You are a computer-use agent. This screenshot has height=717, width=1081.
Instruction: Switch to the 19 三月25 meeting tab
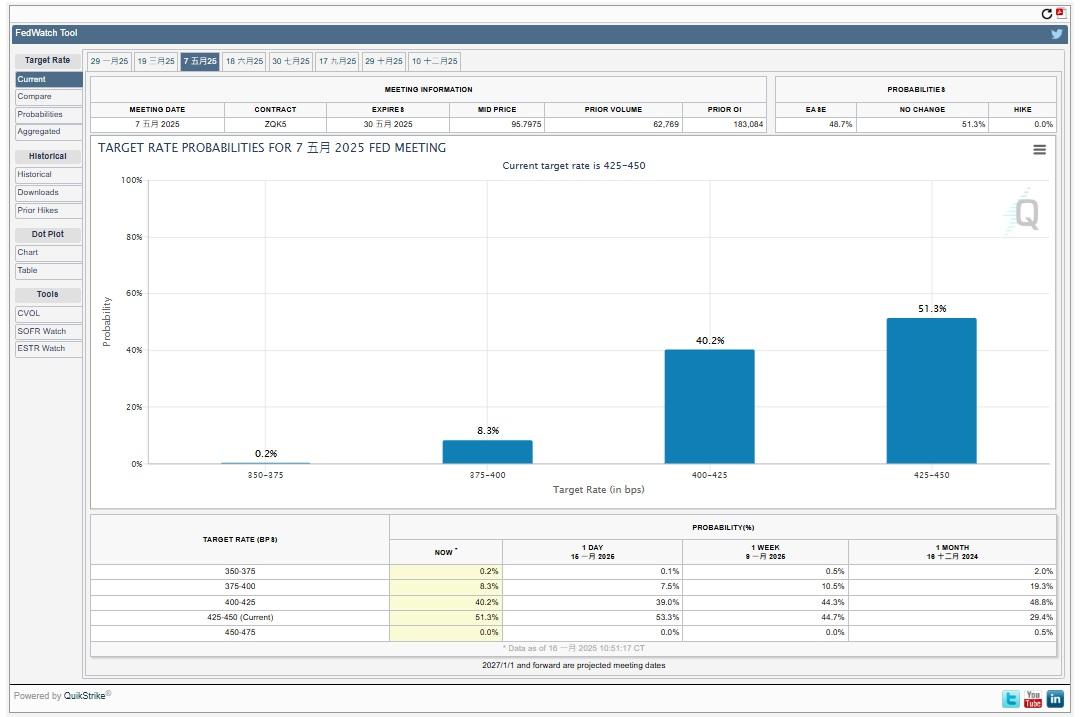[x=156, y=61]
